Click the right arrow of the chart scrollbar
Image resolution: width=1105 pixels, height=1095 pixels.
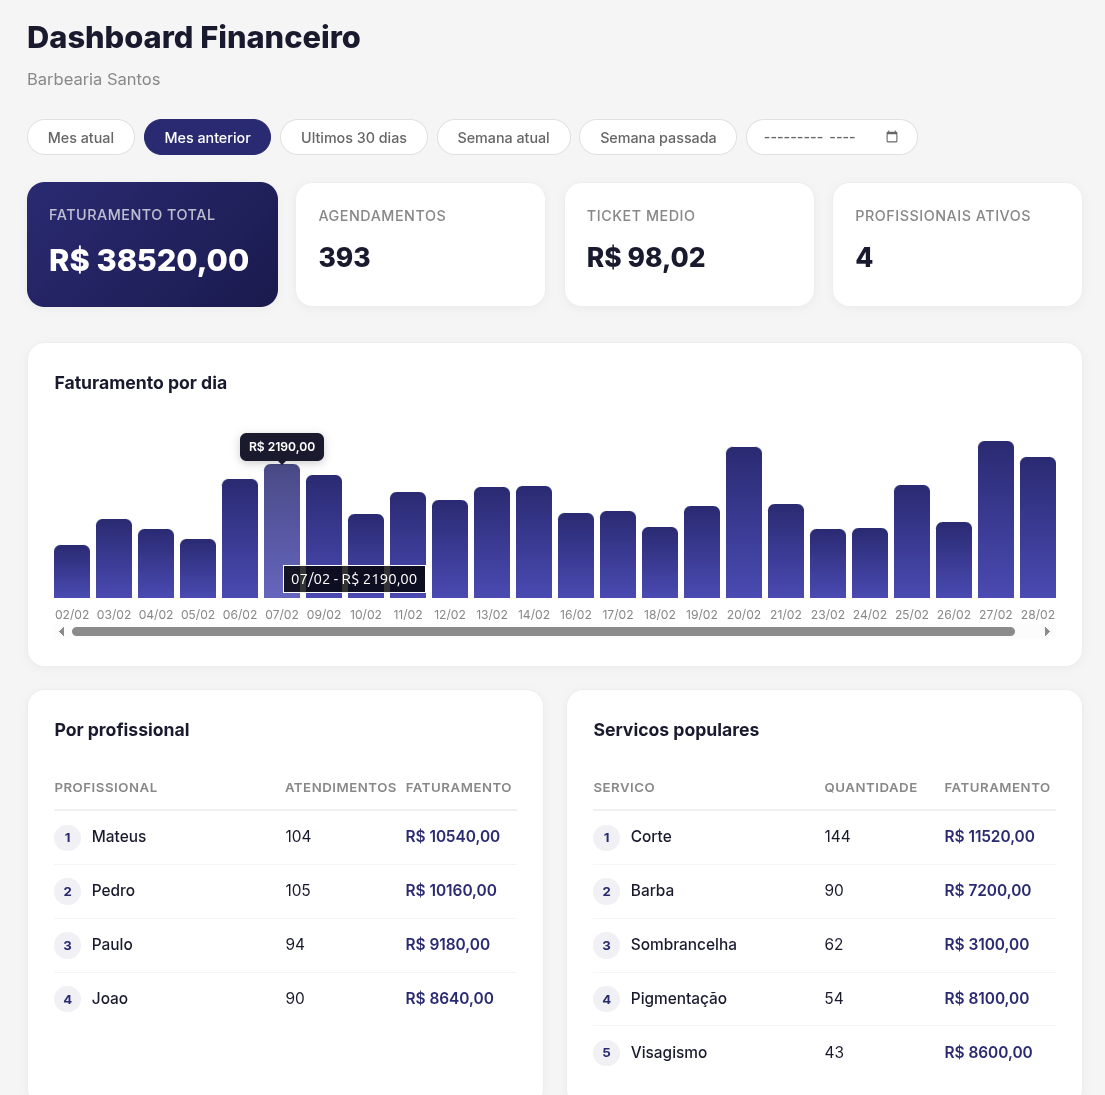click(x=1048, y=631)
